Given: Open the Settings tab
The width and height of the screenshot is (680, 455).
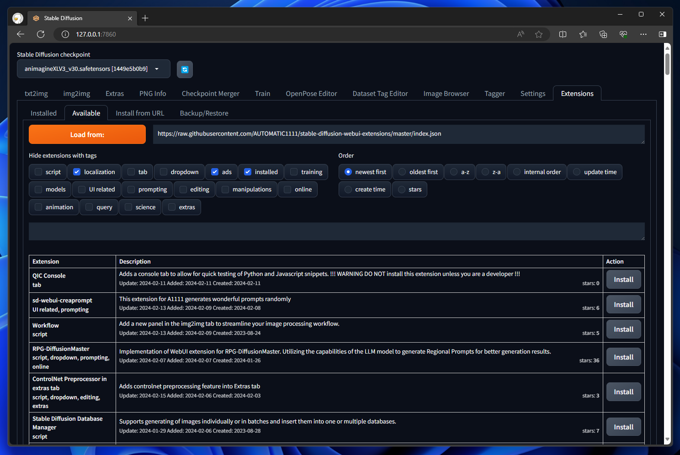Looking at the screenshot, I should click(x=533, y=94).
